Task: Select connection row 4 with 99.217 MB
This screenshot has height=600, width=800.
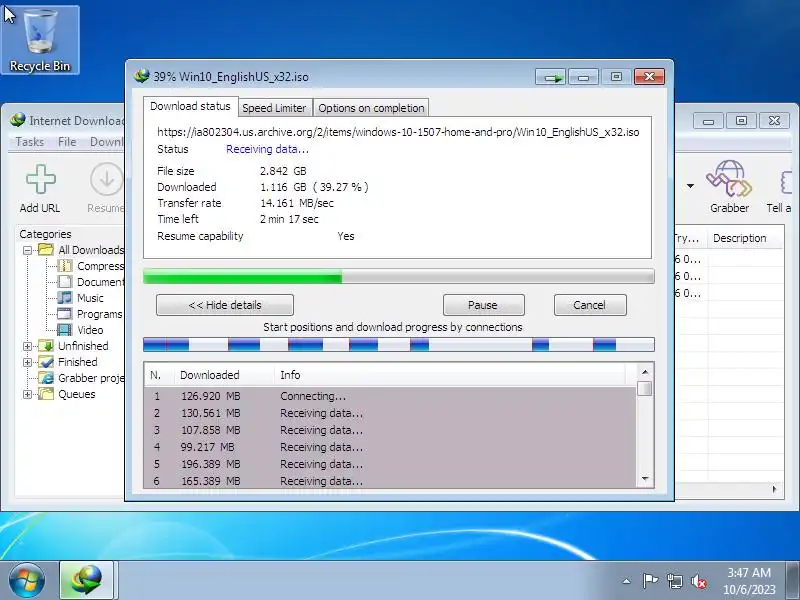Action: (390, 447)
